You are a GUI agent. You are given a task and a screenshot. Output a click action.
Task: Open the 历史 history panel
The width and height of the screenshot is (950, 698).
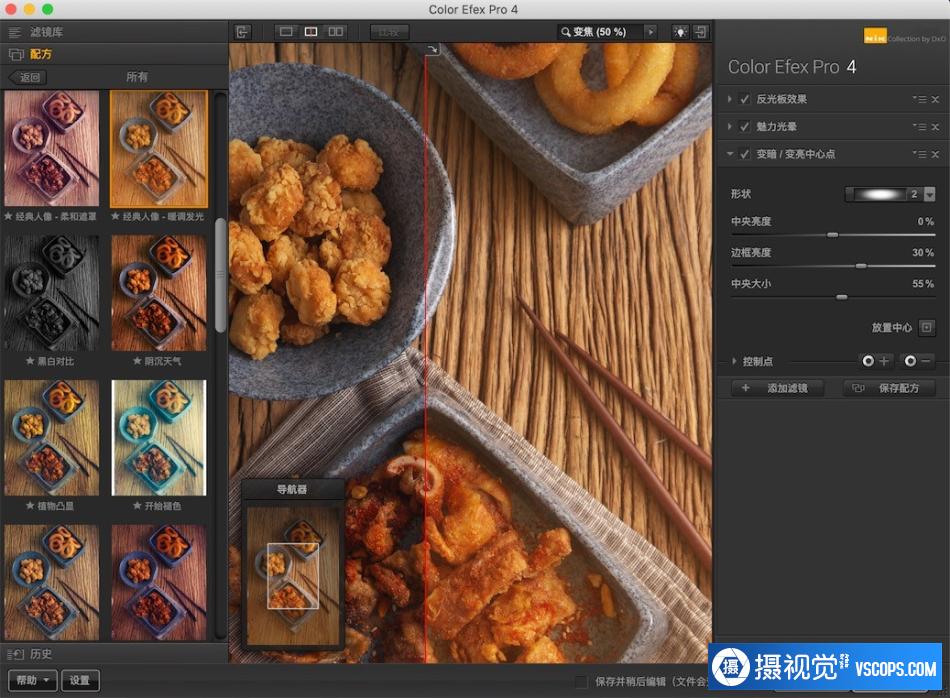(114, 654)
